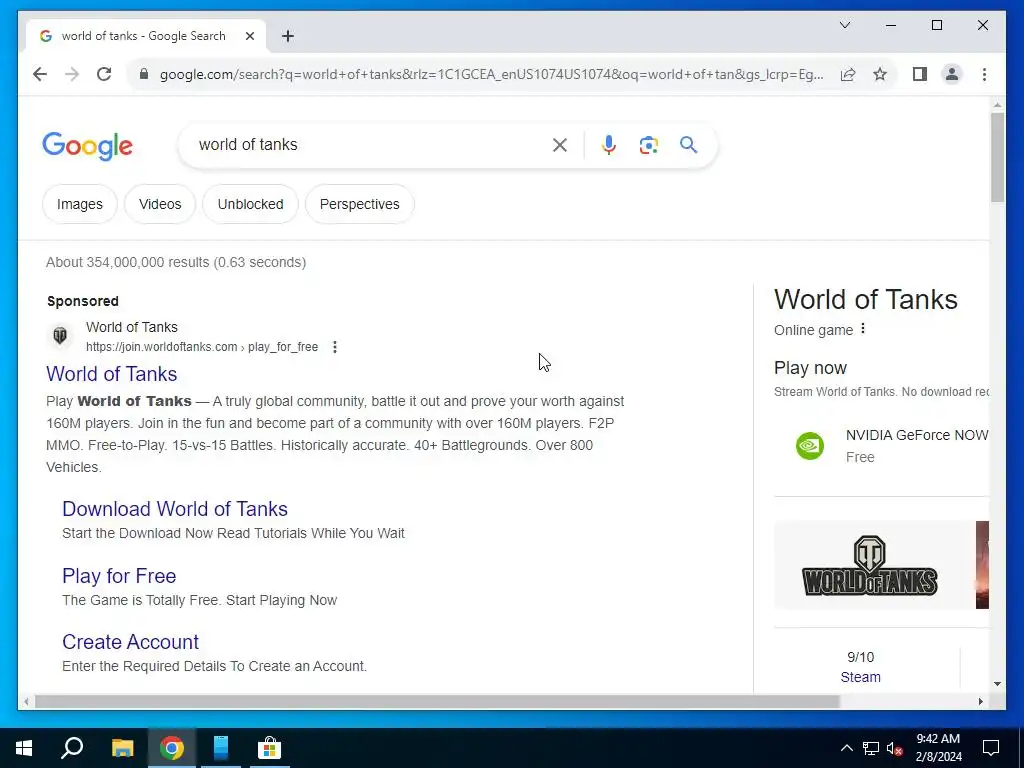View site information via the padlock icon

pyautogui.click(x=144, y=74)
